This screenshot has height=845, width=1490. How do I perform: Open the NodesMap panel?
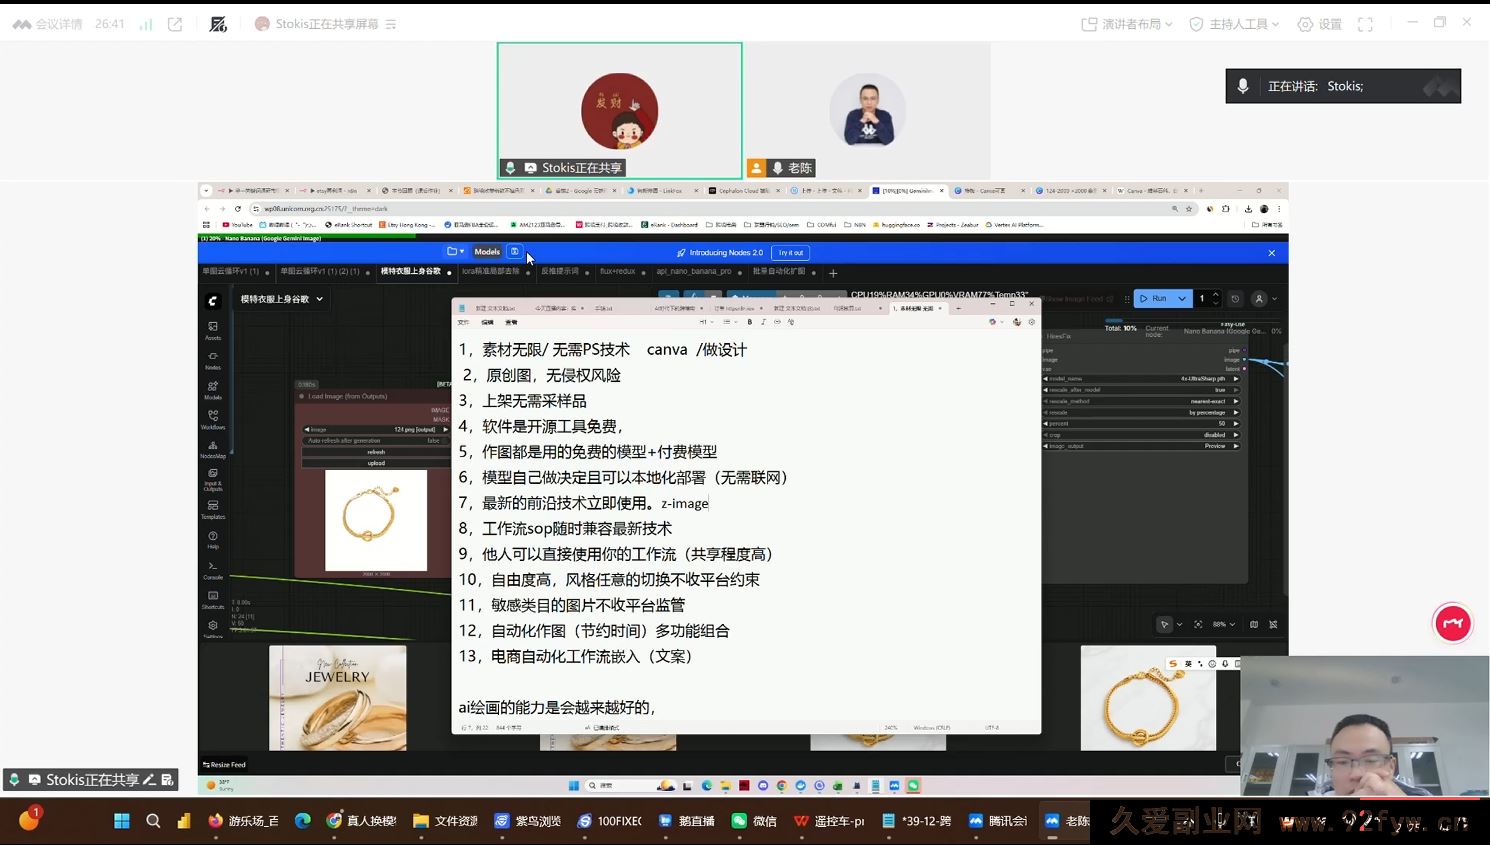click(x=212, y=446)
